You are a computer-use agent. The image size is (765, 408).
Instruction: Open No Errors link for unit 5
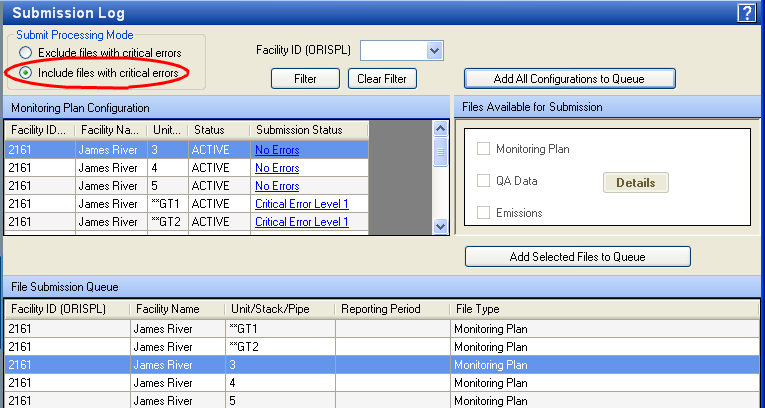277,186
